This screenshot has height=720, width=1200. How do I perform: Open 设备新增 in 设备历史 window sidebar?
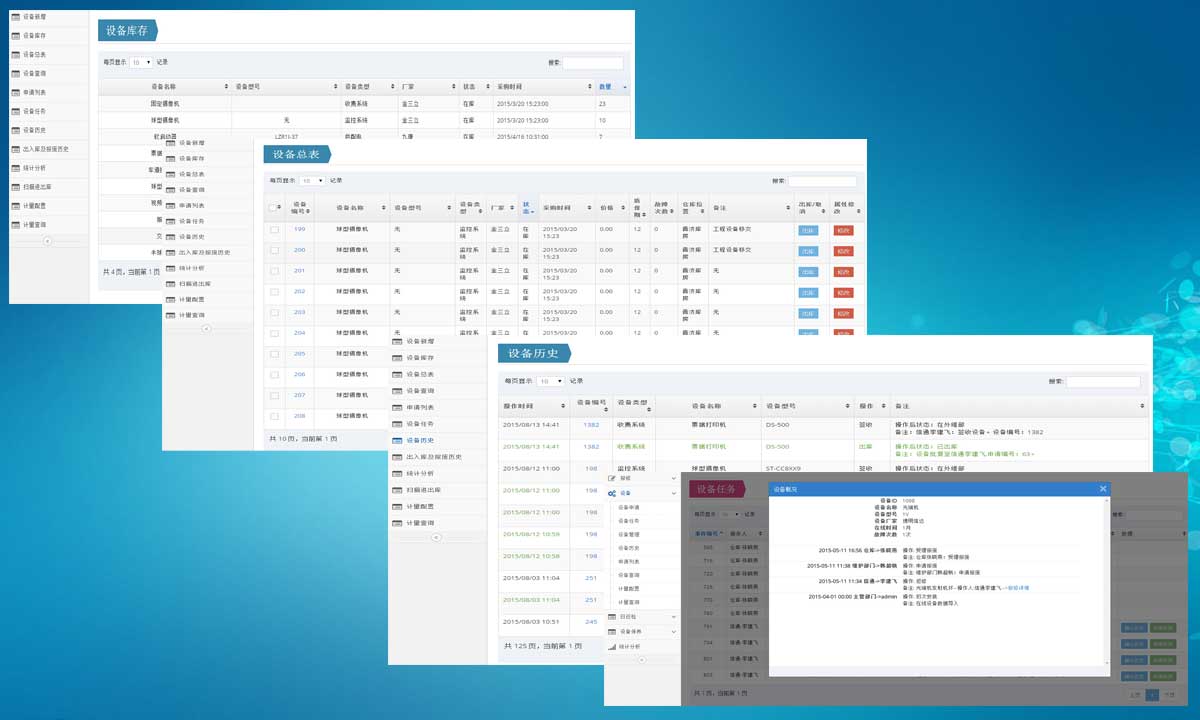pyautogui.click(x=437, y=341)
